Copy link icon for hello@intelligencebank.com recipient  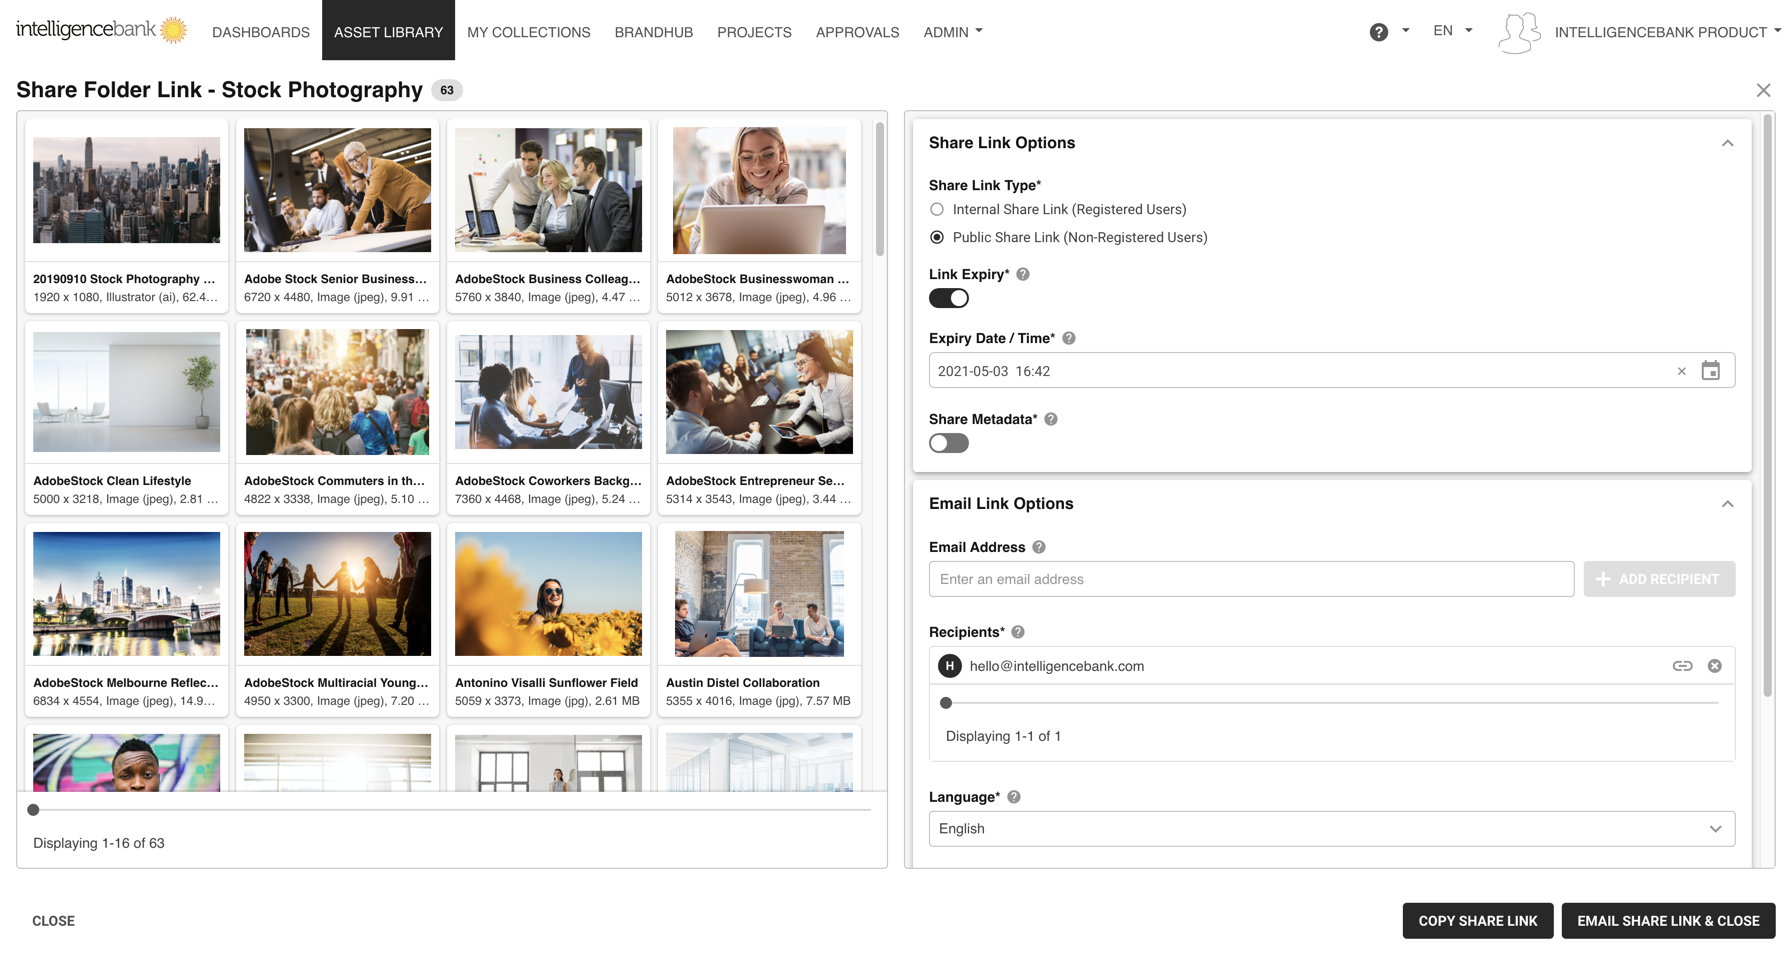tap(1682, 666)
